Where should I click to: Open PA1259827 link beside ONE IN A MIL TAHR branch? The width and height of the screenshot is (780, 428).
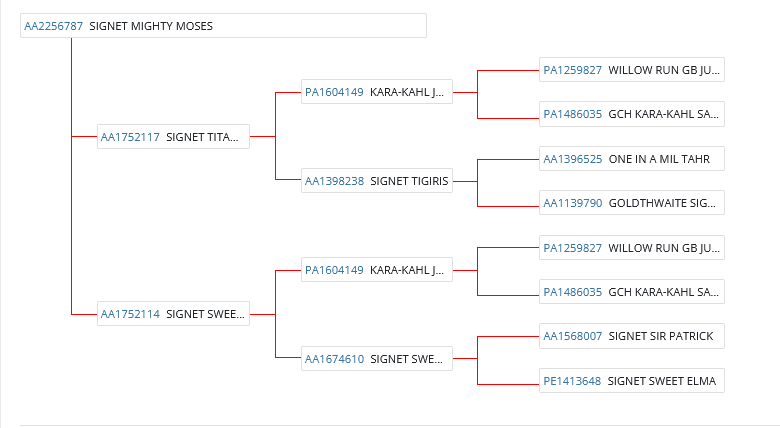572,70
